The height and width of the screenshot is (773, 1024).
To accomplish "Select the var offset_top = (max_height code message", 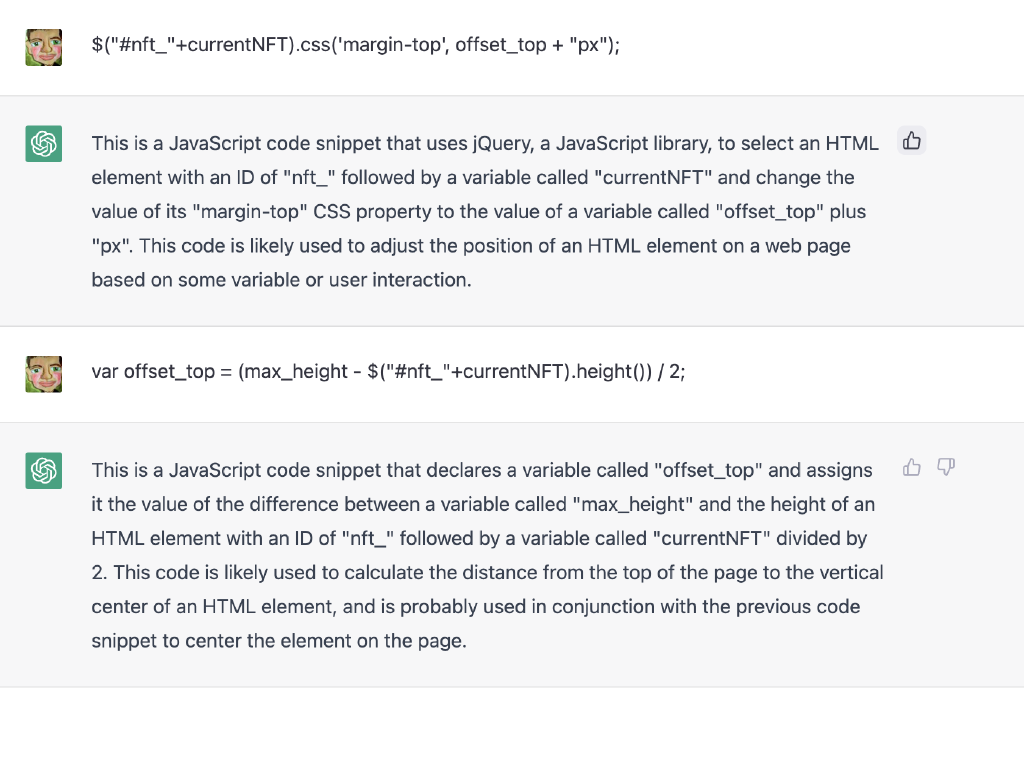I will 388,371.
